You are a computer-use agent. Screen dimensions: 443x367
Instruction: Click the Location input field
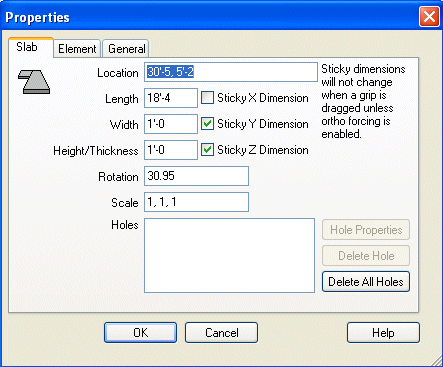(x=231, y=72)
